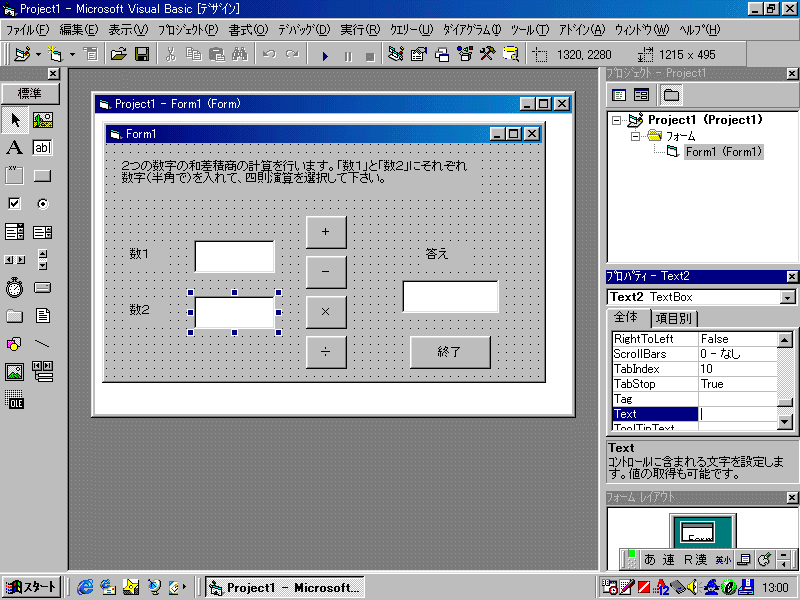800x600 pixels.
Task: Click the Find binoculars icon
Action: click(x=240, y=54)
